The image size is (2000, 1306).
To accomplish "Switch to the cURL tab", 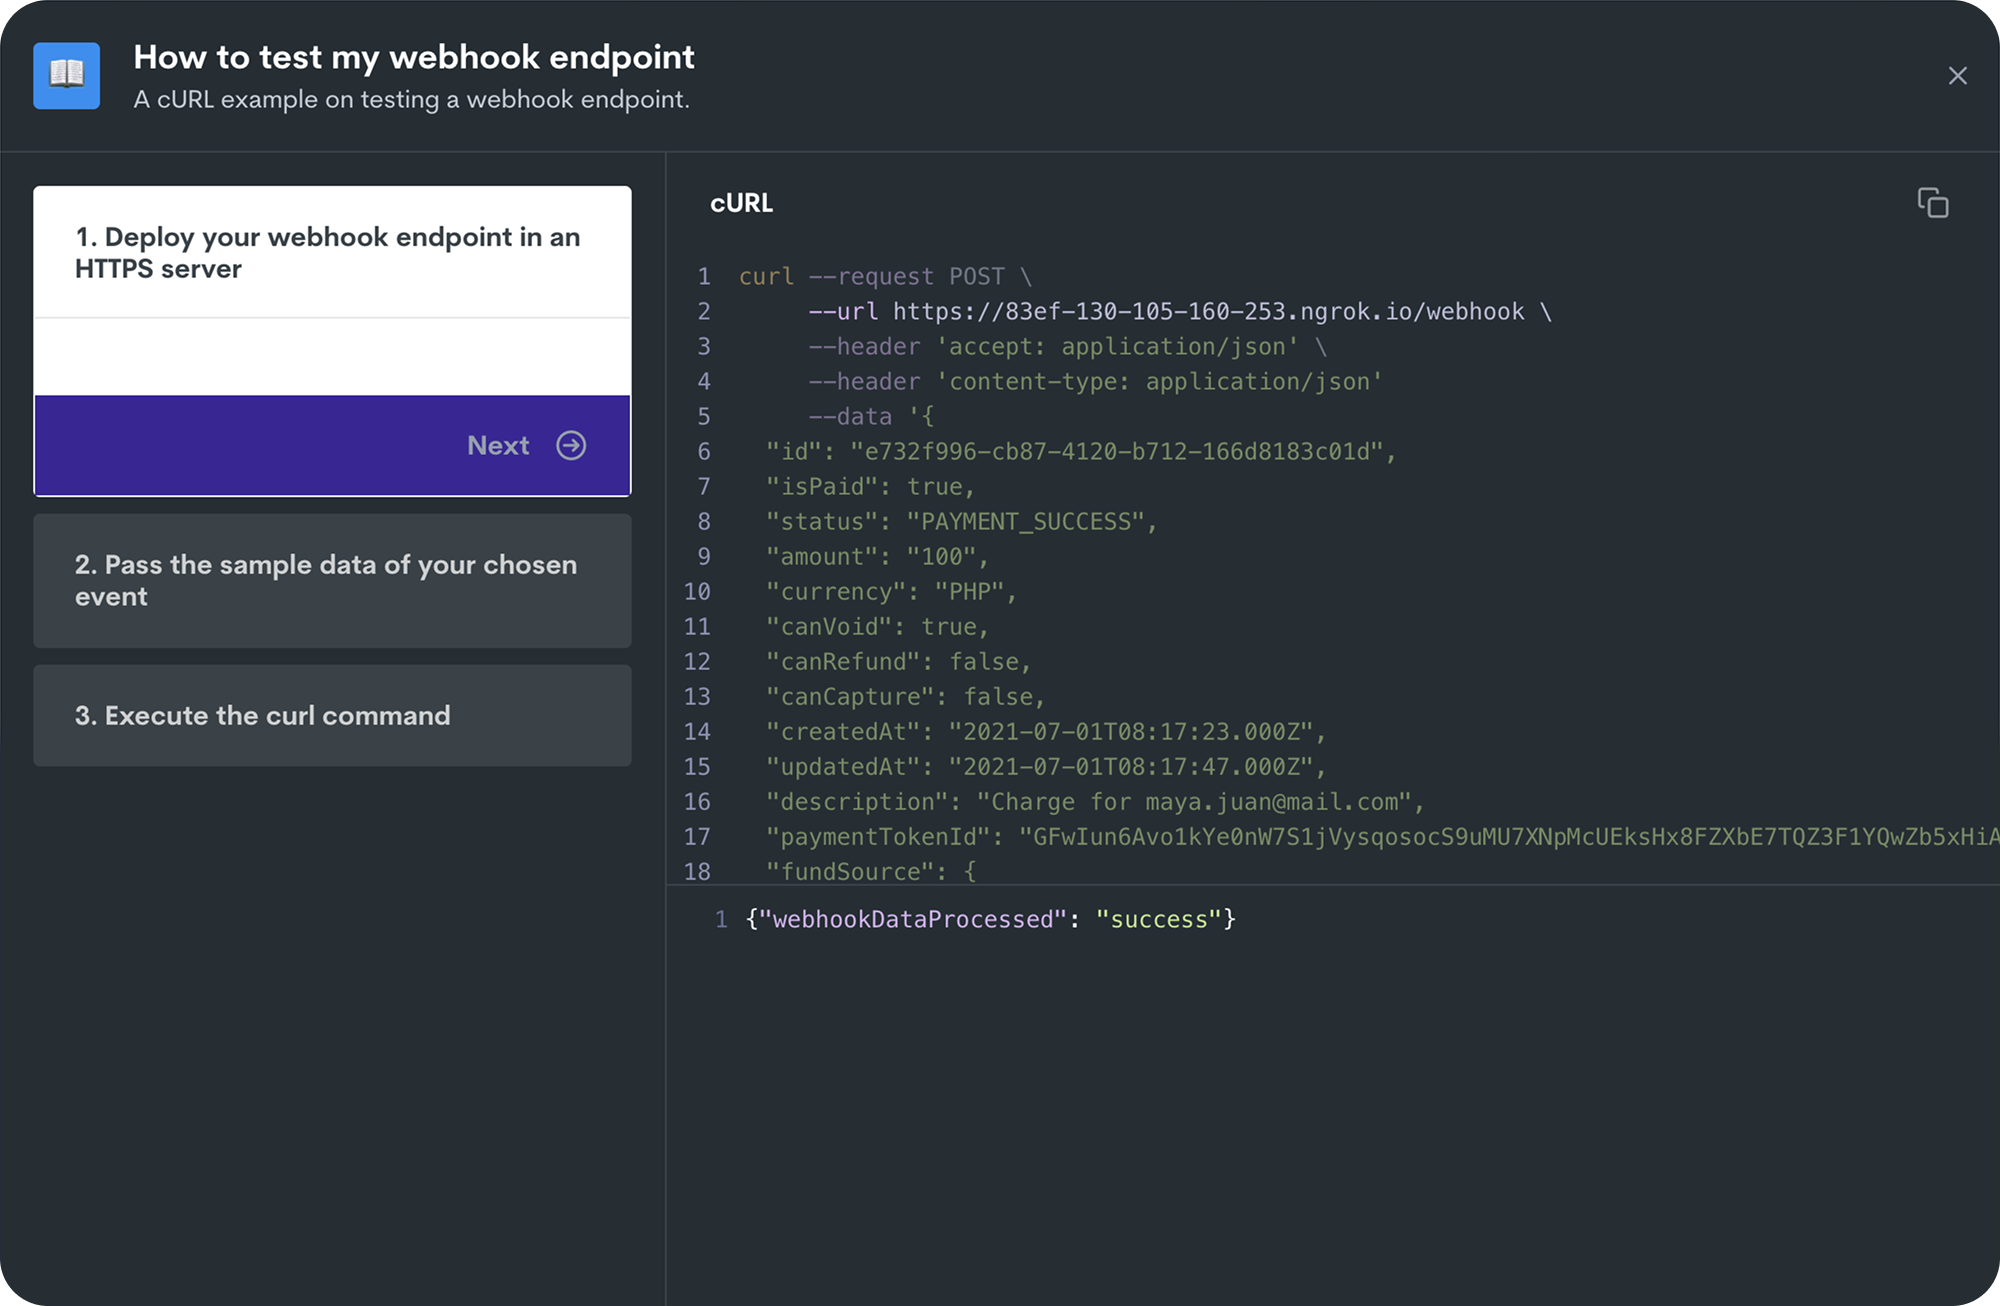I will [741, 202].
